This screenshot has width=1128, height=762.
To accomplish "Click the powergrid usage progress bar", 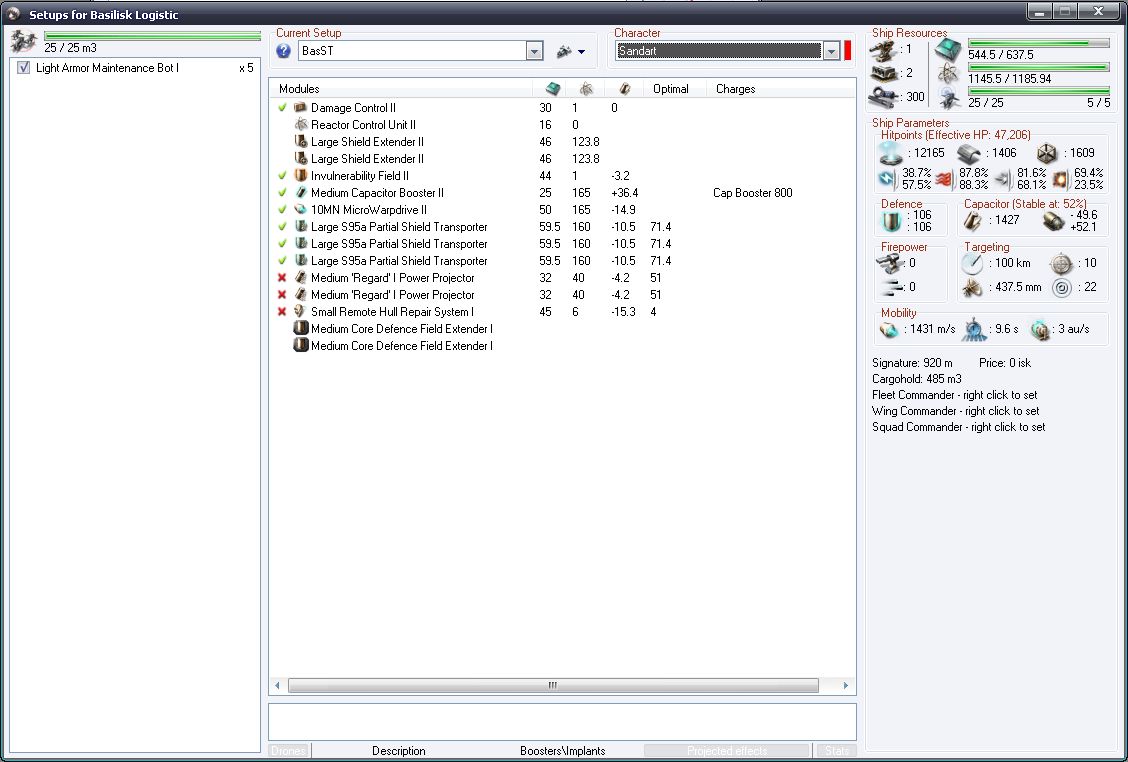I will pos(1039,68).
